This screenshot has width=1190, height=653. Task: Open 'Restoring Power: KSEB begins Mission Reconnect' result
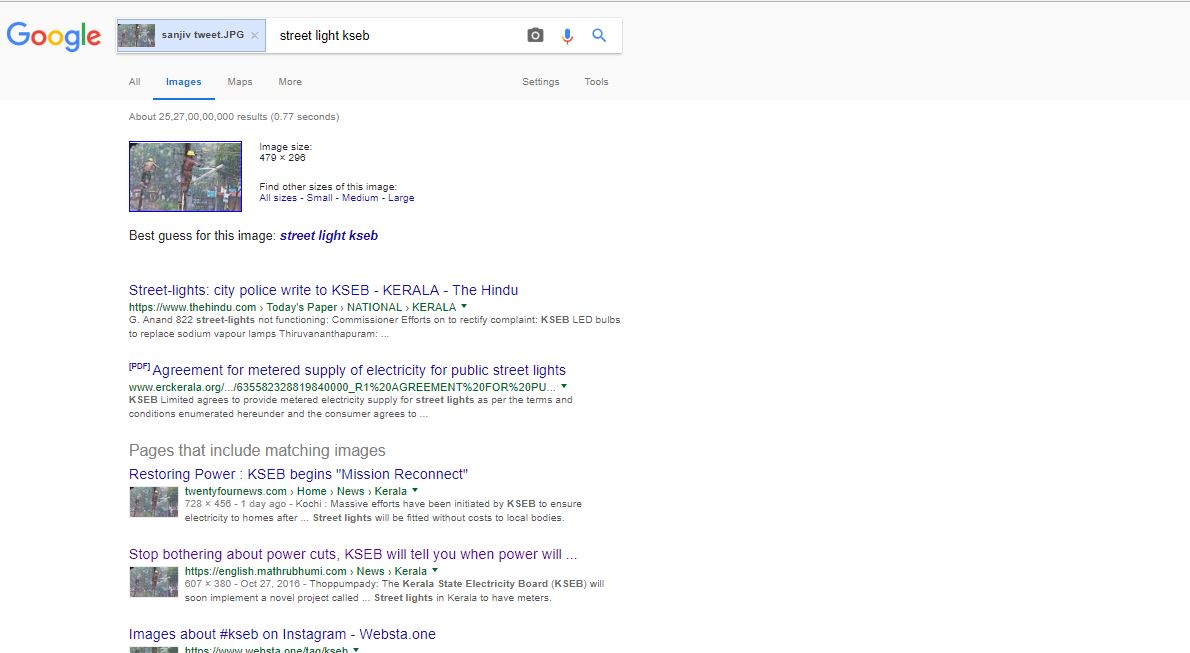coord(298,474)
